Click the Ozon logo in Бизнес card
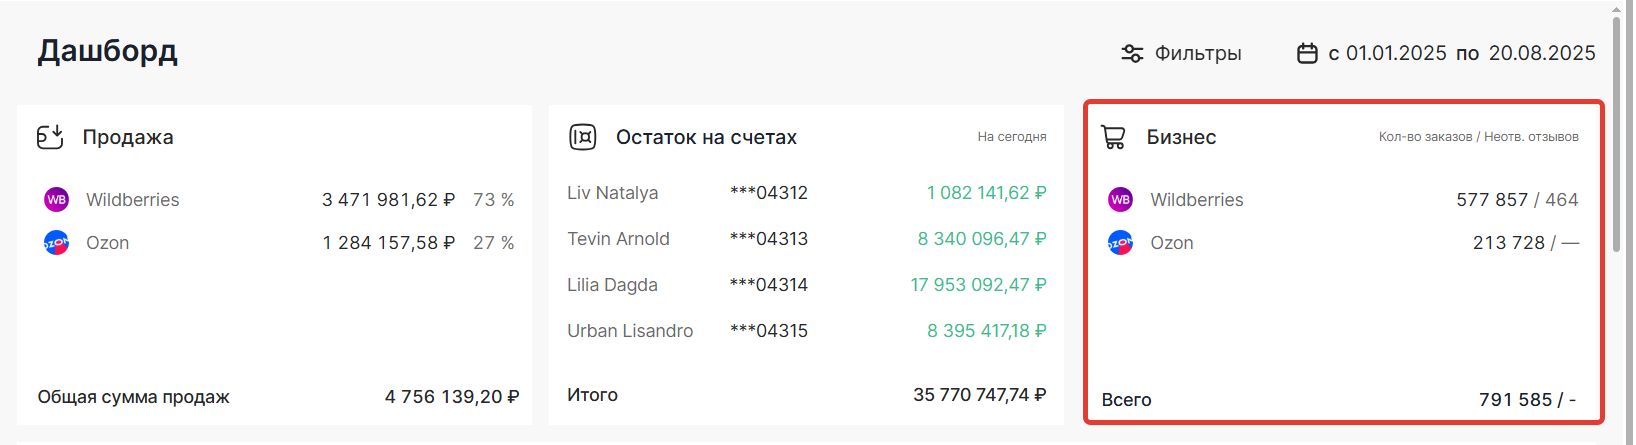This screenshot has width=1636, height=445. (1120, 243)
